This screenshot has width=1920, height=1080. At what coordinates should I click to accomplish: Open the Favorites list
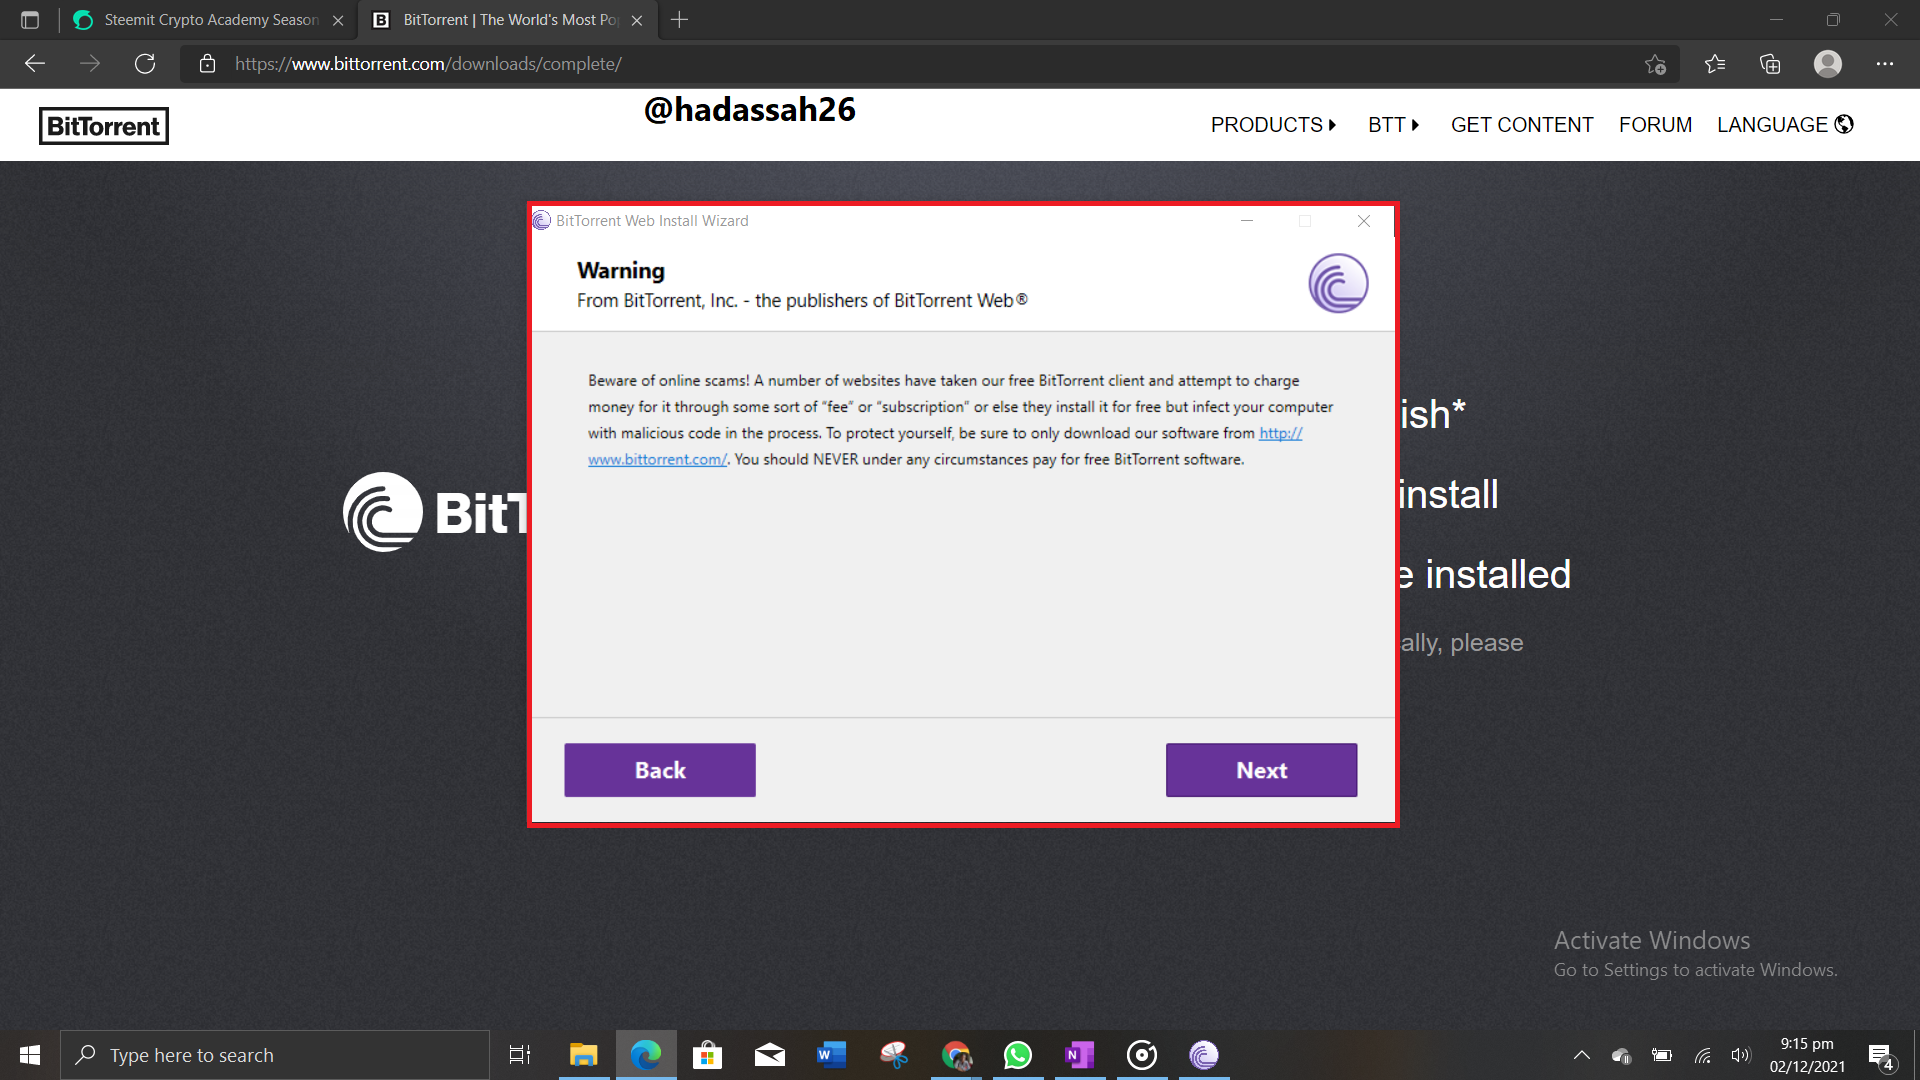pos(1715,64)
